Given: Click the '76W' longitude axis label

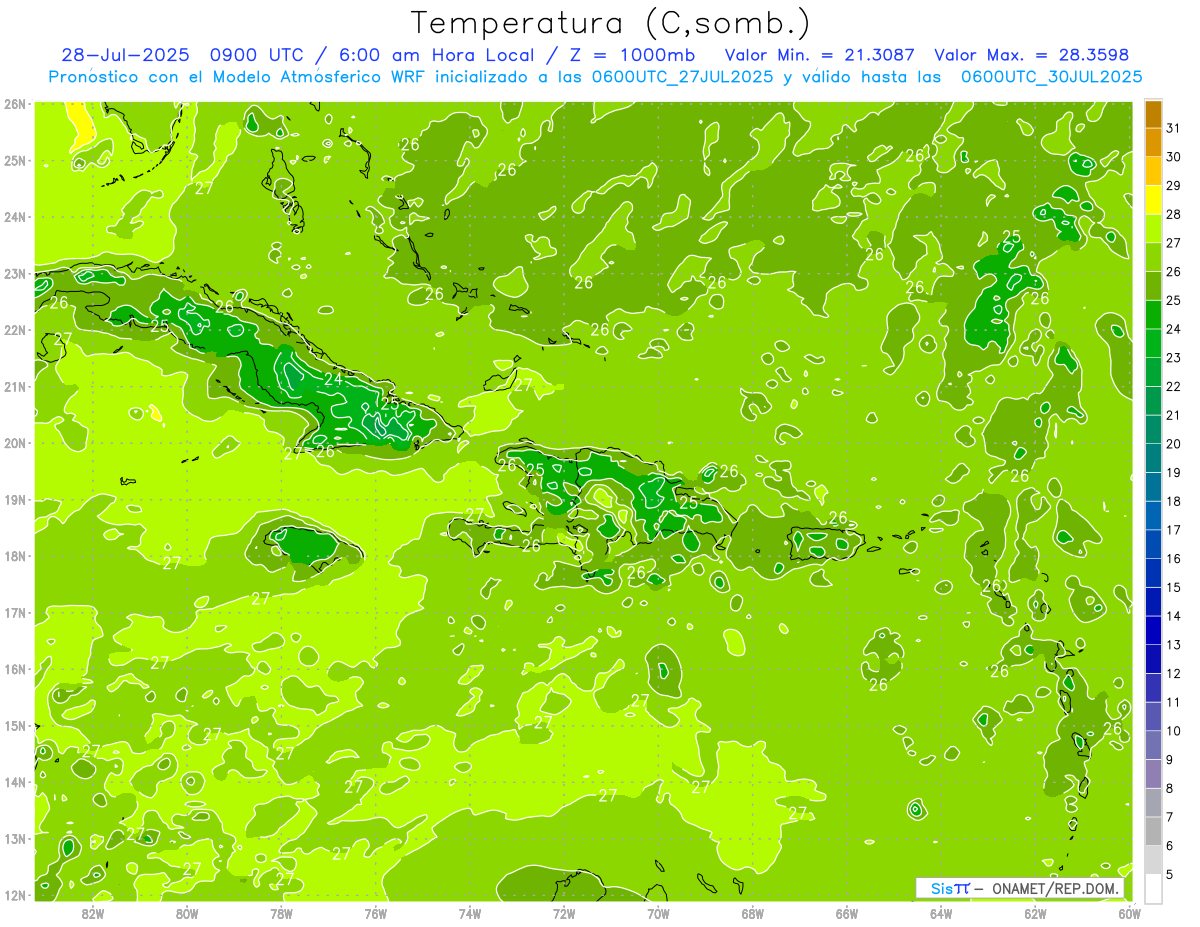Looking at the screenshot, I should 376,912.
